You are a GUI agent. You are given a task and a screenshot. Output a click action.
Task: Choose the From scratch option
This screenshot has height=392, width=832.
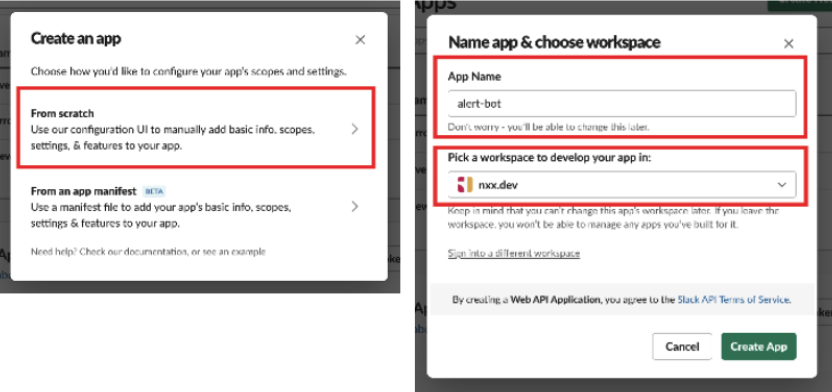pos(196,129)
